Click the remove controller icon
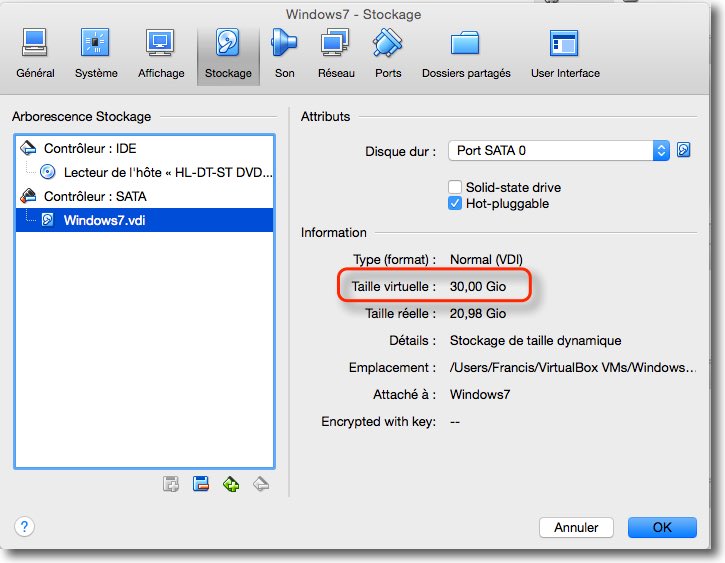Screen dimensions: 725x563 click(x=201, y=484)
